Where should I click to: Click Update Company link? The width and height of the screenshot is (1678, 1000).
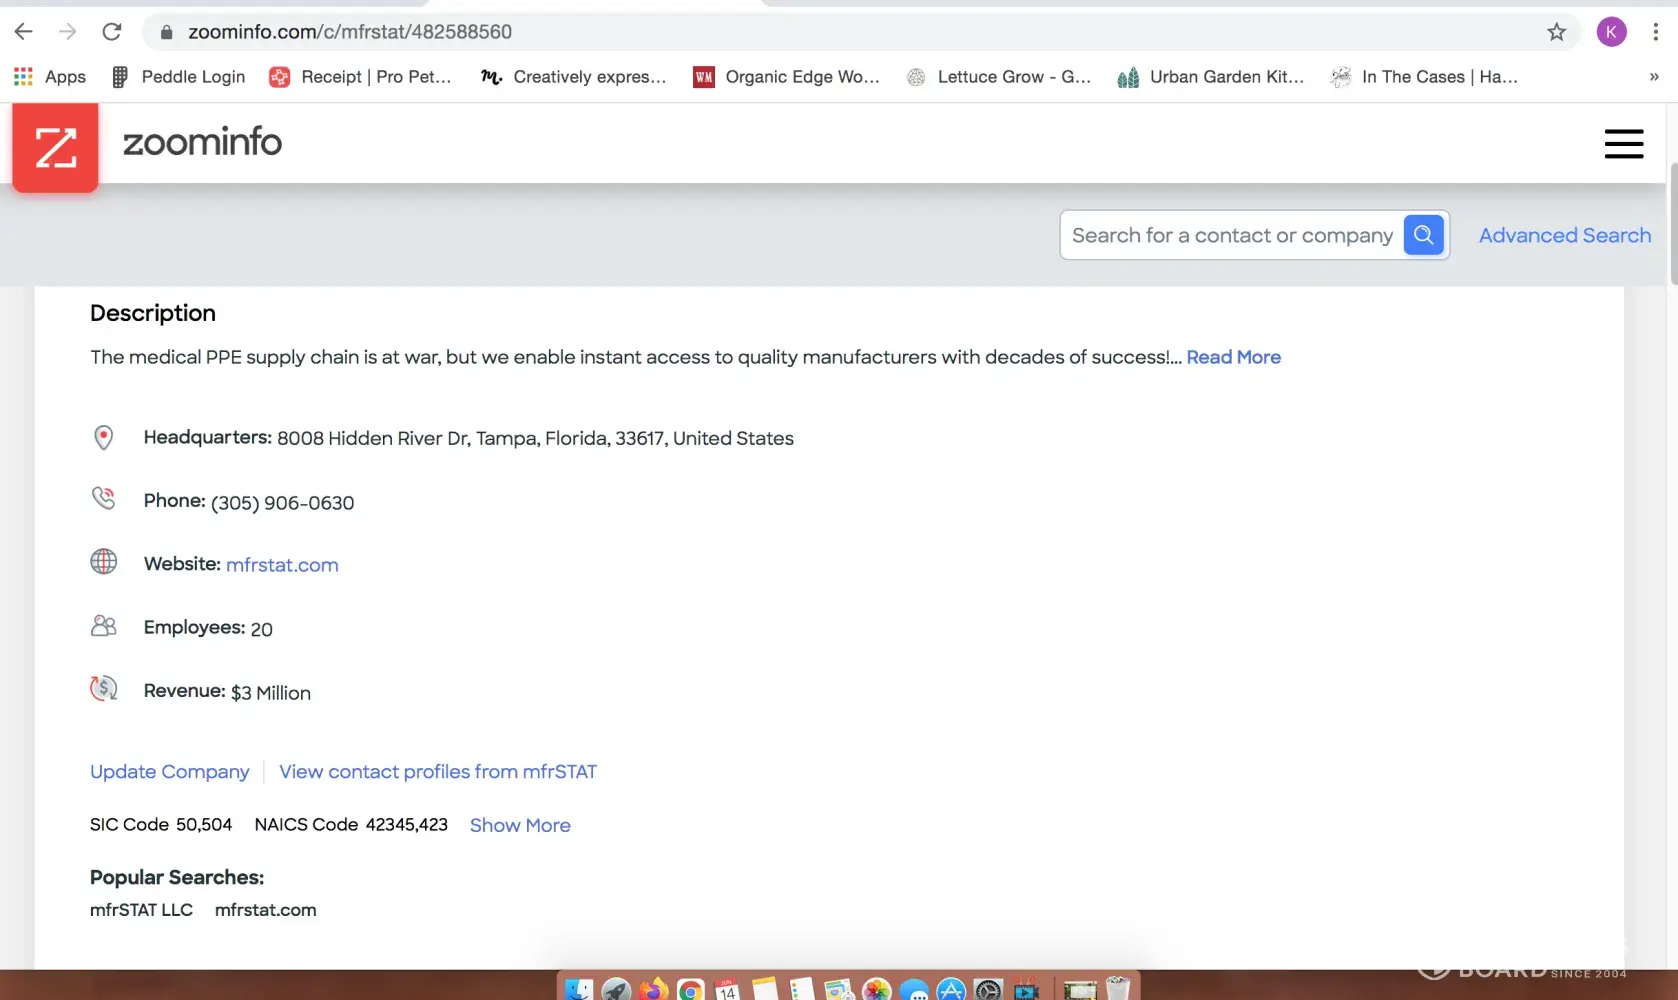169,772
